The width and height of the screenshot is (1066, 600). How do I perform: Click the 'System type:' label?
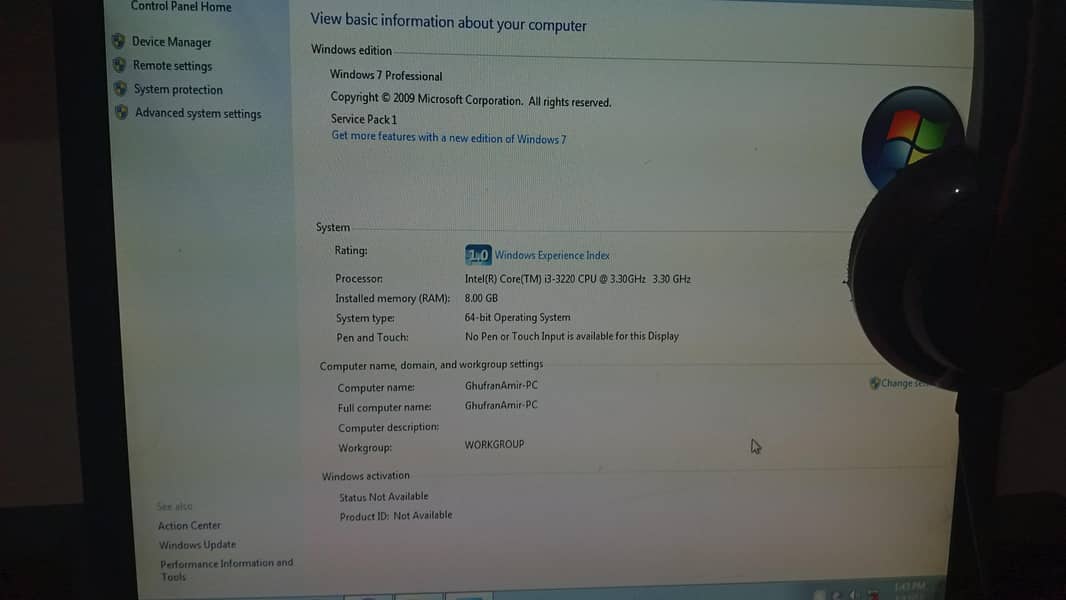click(x=365, y=318)
